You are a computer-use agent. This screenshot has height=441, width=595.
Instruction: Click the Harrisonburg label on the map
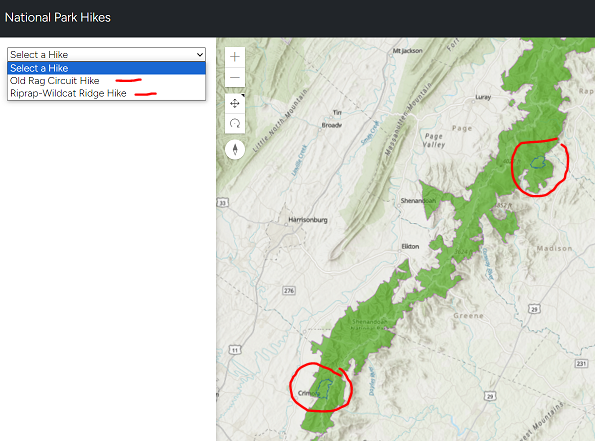[x=308, y=220]
